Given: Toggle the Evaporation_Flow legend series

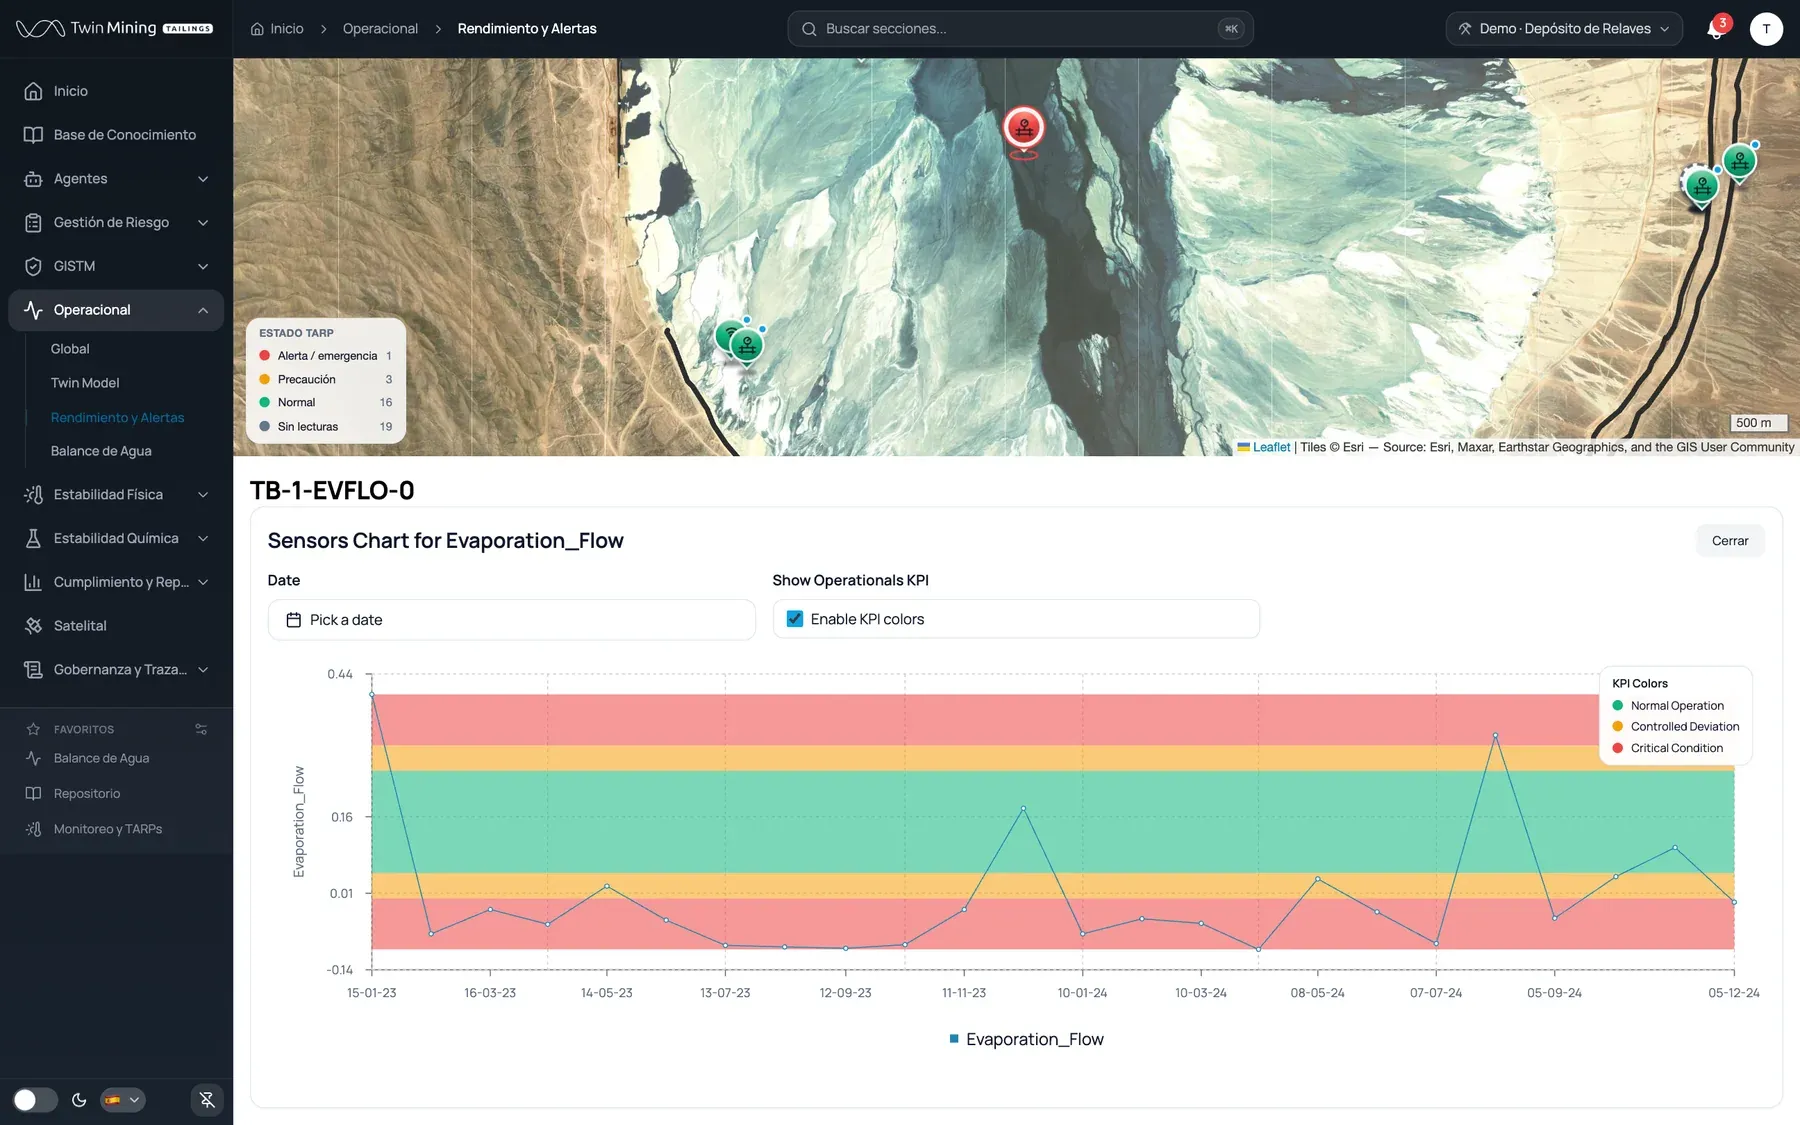Looking at the screenshot, I should [x=1026, y=1039].
